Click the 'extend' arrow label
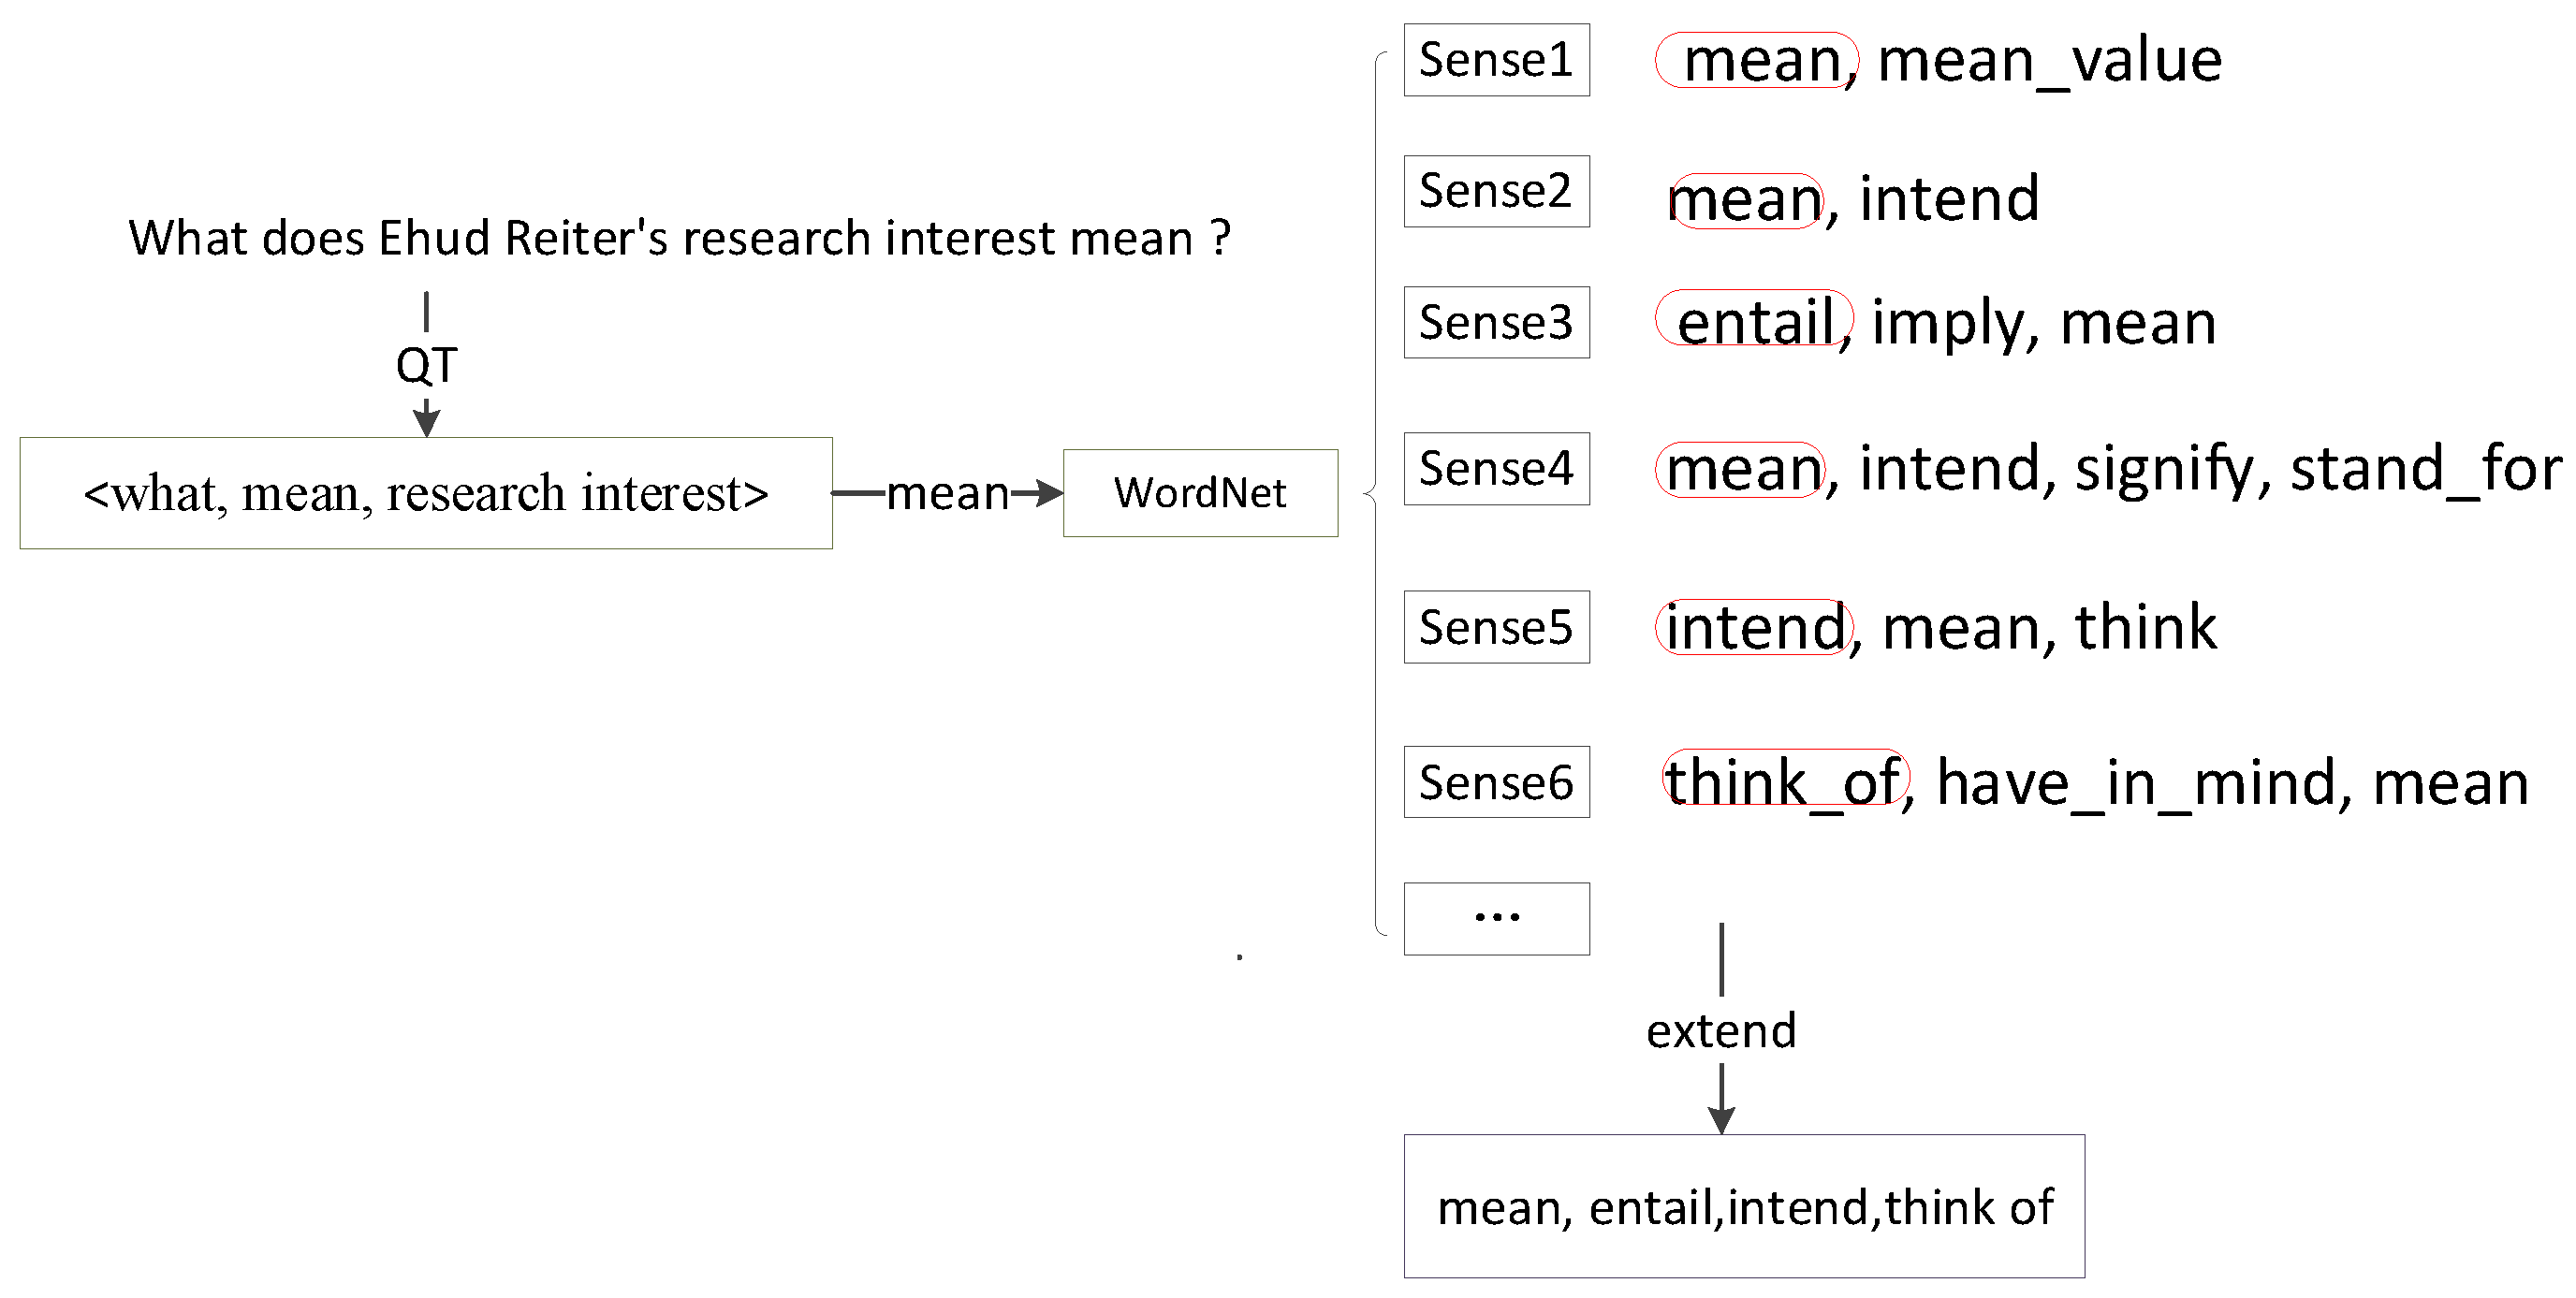 [1721, 1030]
